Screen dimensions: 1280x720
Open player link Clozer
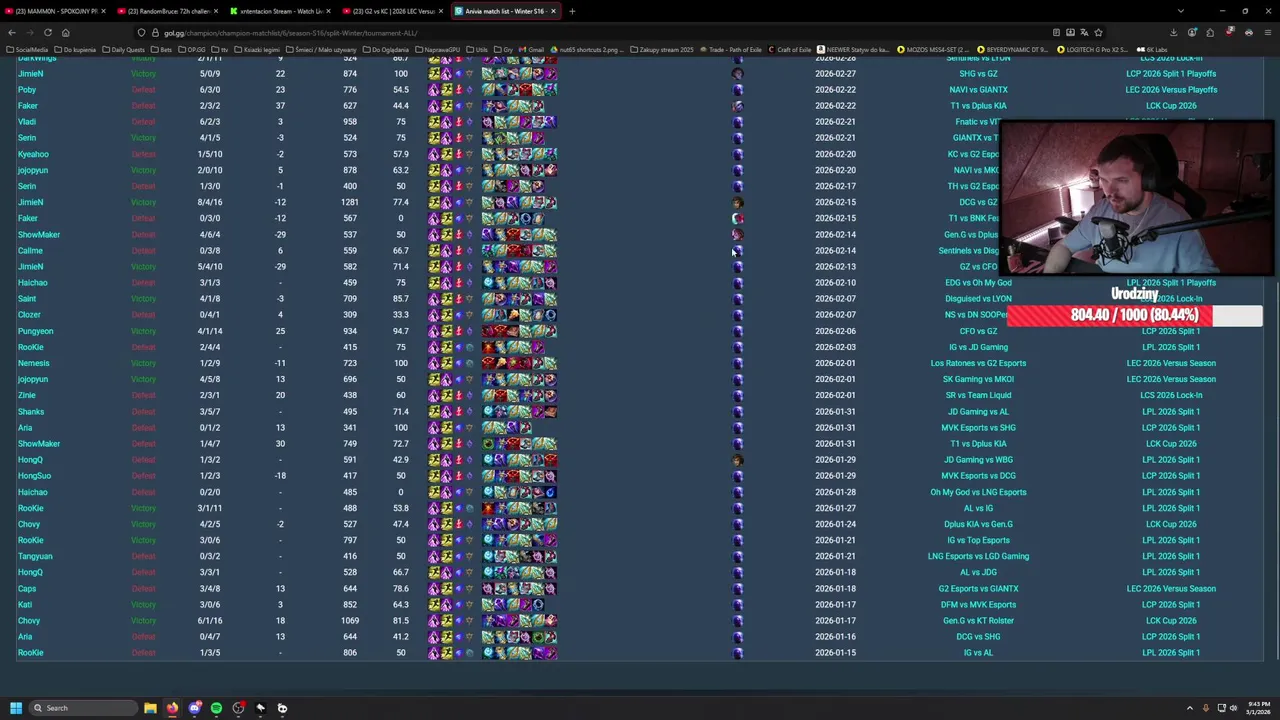pyautogui.click(x=29, y=315)
